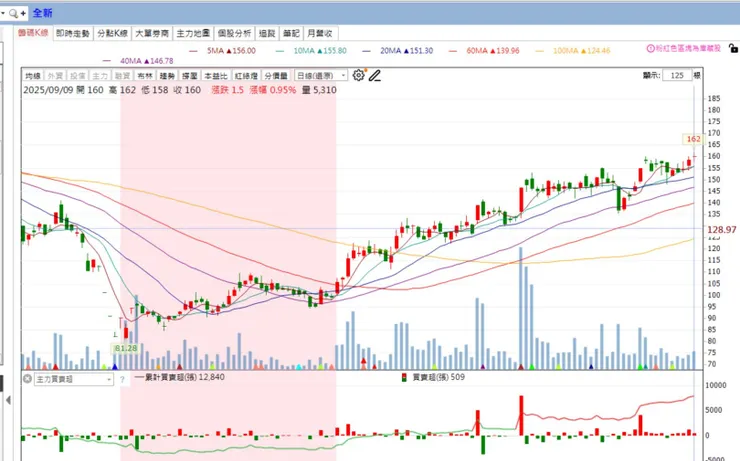
Task: Open the 主力買賣超 indicator dropdown
Action: [74, 379]
